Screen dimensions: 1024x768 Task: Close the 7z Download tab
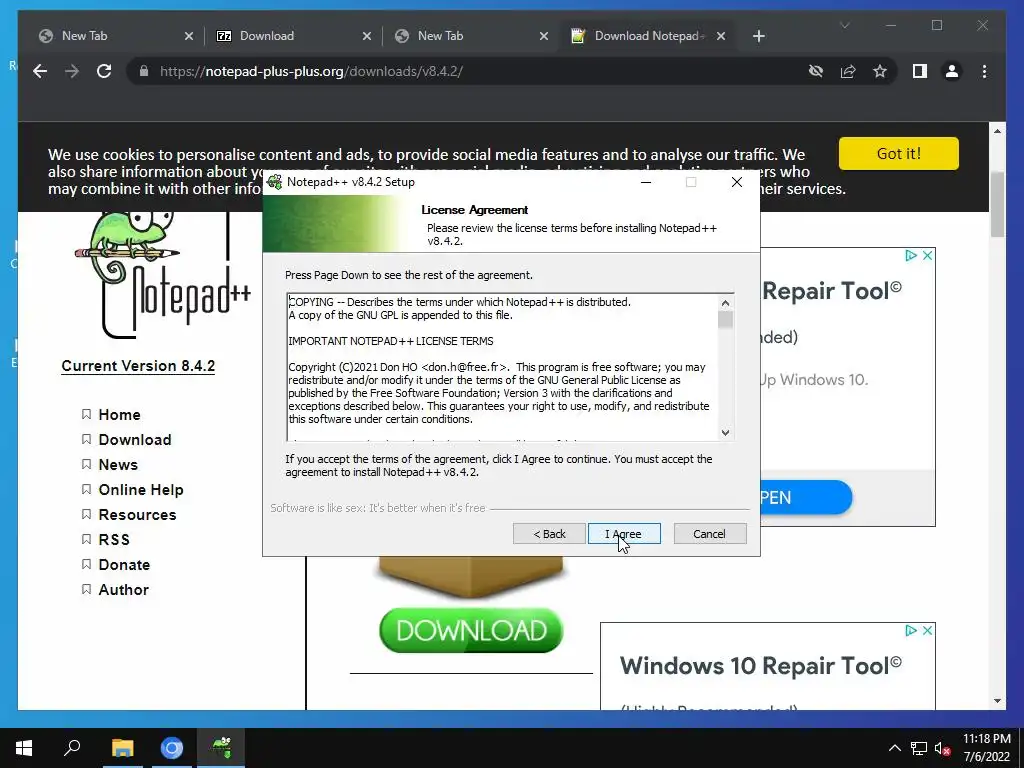pos(366,36)
